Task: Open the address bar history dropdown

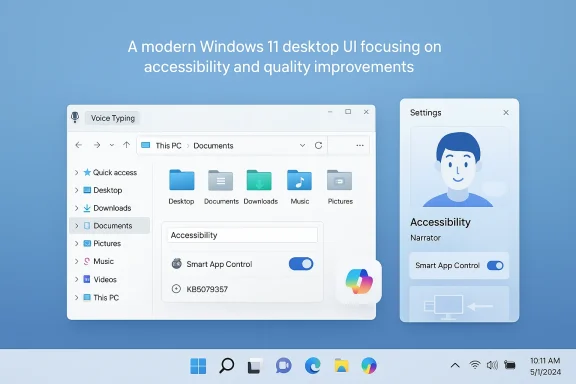Action: tap(302, 146)
